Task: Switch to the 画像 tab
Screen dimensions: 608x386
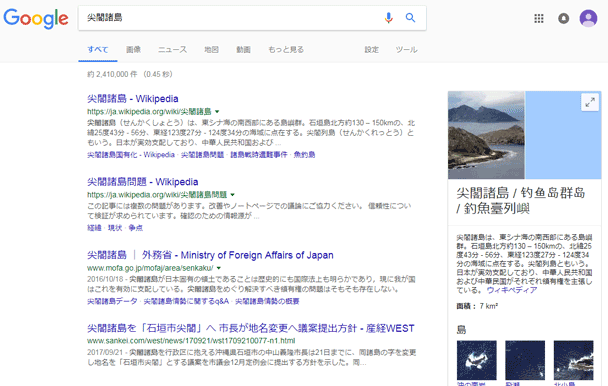Action: [133, 50]
